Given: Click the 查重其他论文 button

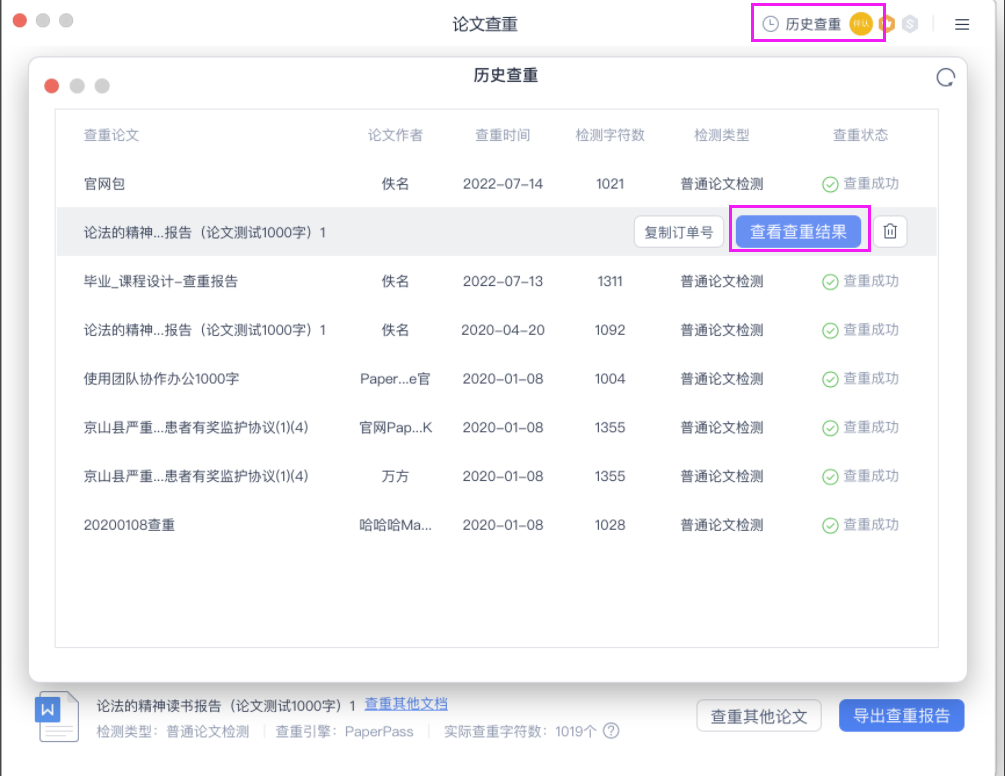Looking at the screenshot, I should point(759,716).
